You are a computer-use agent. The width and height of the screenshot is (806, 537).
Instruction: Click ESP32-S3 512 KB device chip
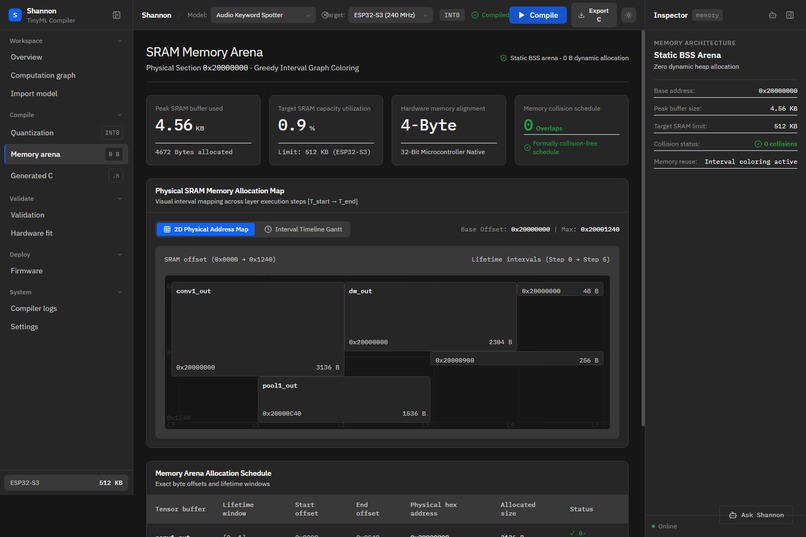tap(66, 483)
